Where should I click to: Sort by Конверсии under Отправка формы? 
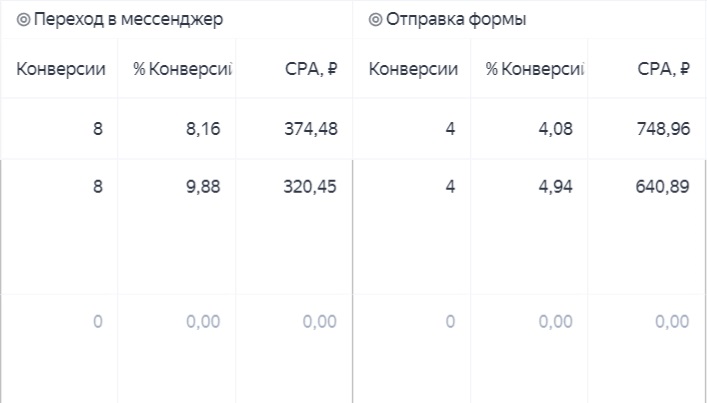click(x=413, y=69)
